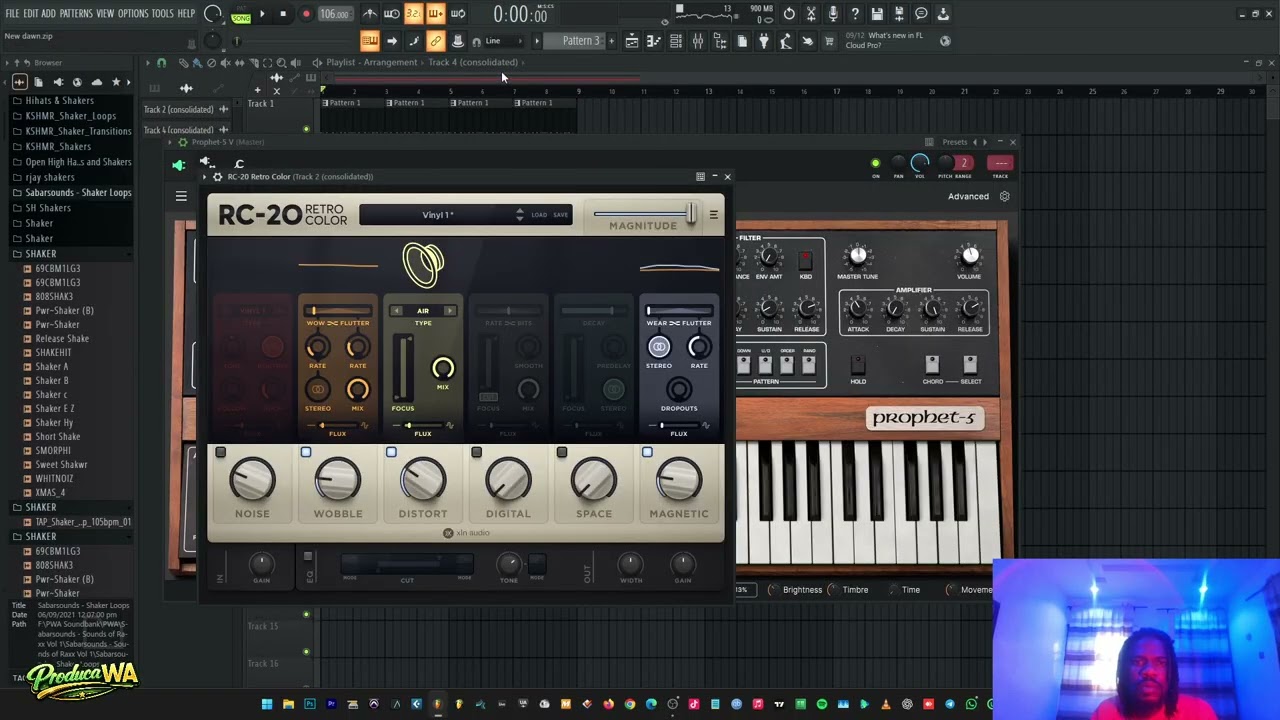Toggle the Magnetic STEREO button
This screenshot has height=720, width=1280.
click(x=659, y=347)
